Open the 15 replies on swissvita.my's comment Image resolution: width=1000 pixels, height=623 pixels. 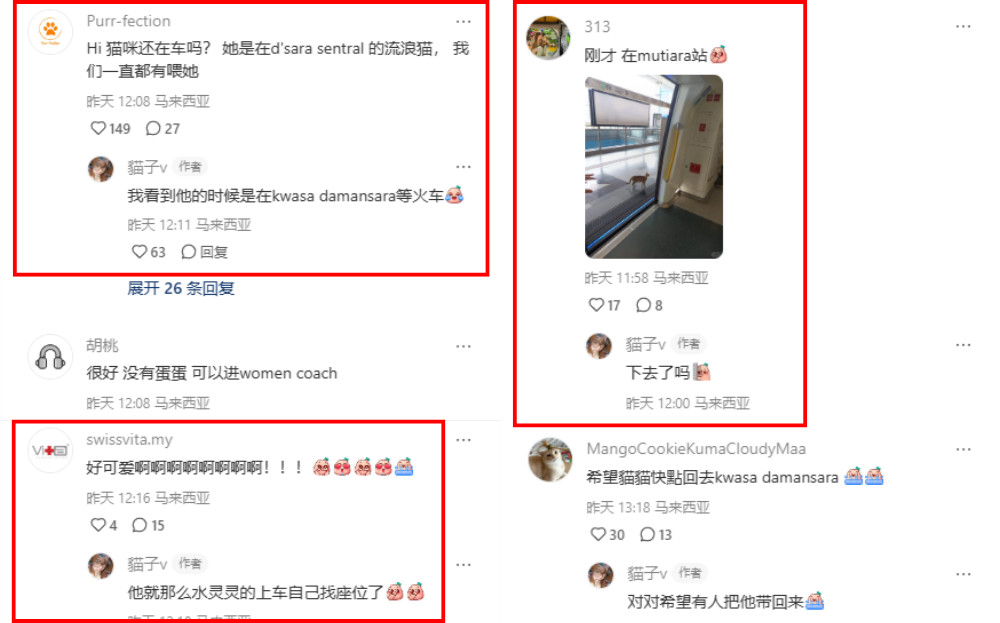148,525
